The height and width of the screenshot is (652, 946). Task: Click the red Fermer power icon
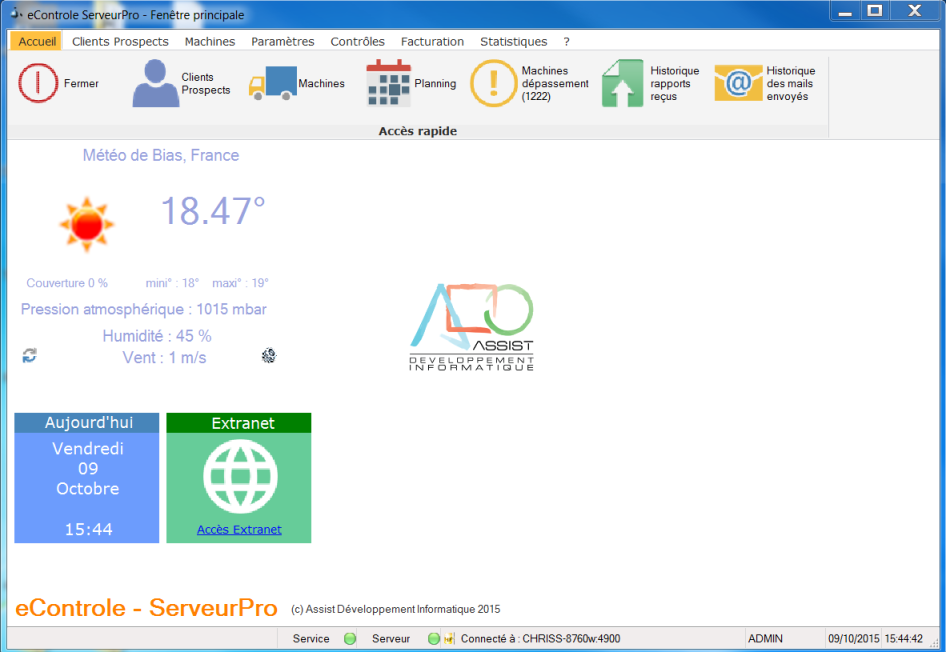coord(38,83)
